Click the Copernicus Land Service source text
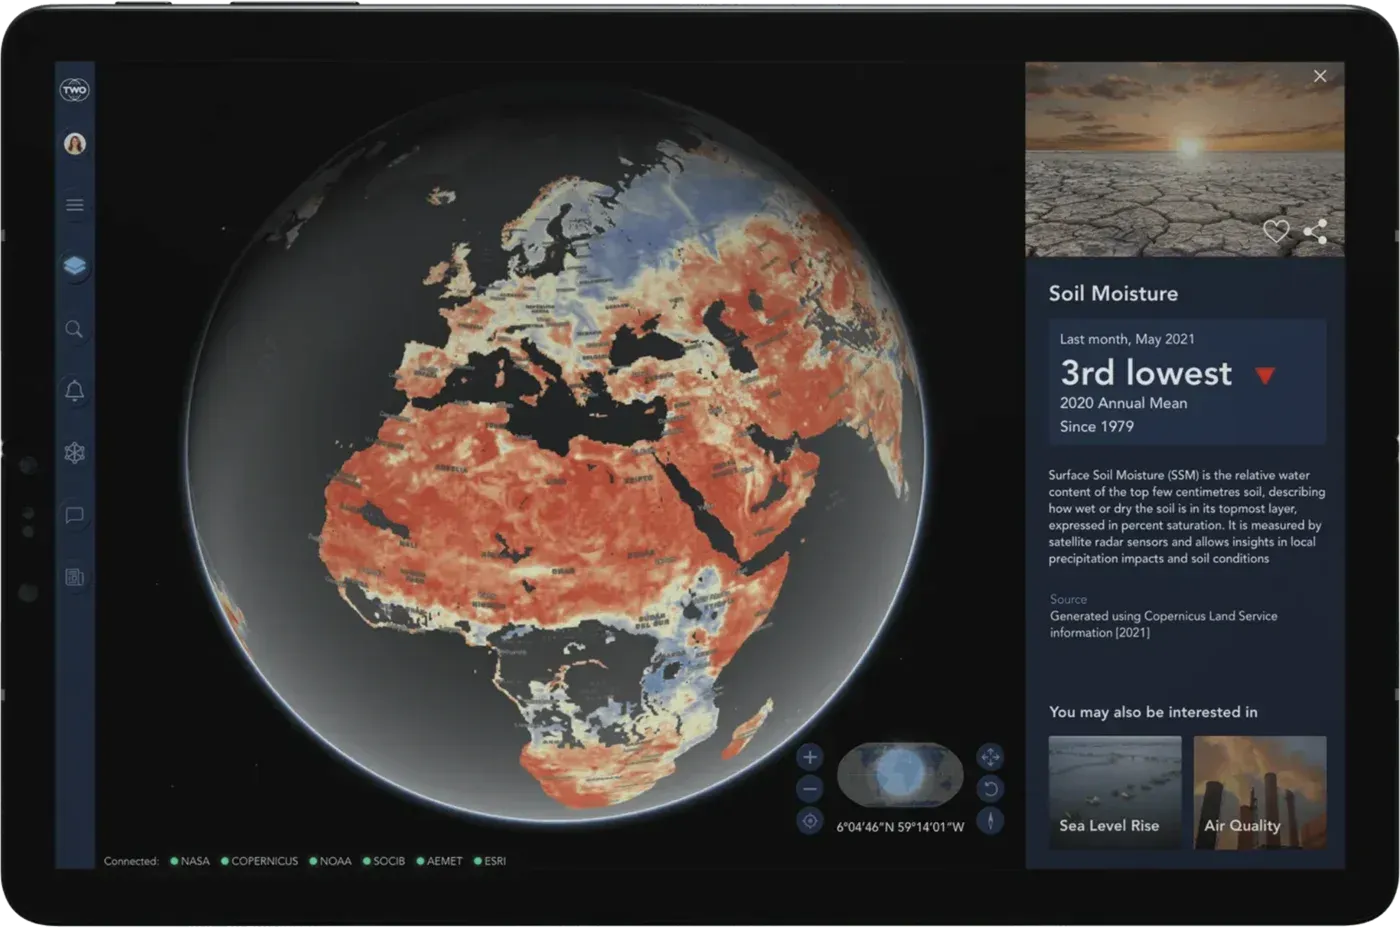Screen dimensions: 1400x928 coord(1163,624)
